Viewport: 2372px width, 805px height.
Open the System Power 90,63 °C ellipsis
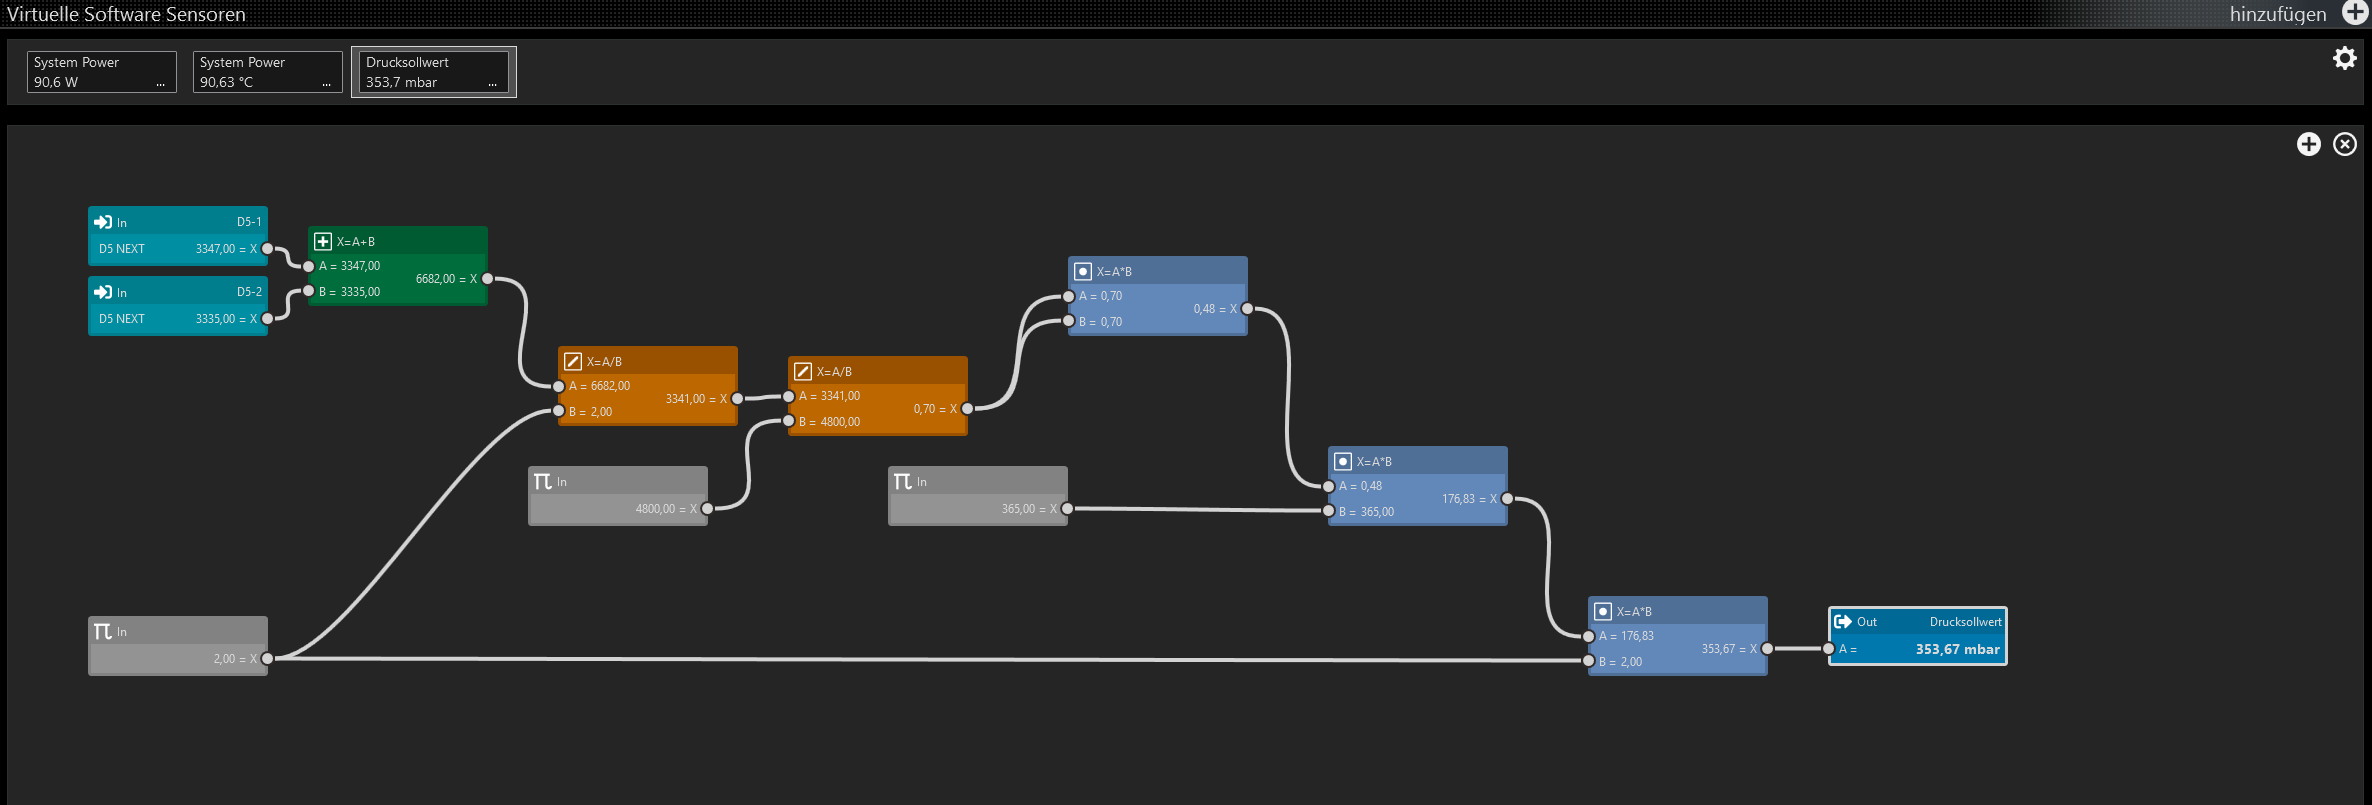tap(326, 84)
